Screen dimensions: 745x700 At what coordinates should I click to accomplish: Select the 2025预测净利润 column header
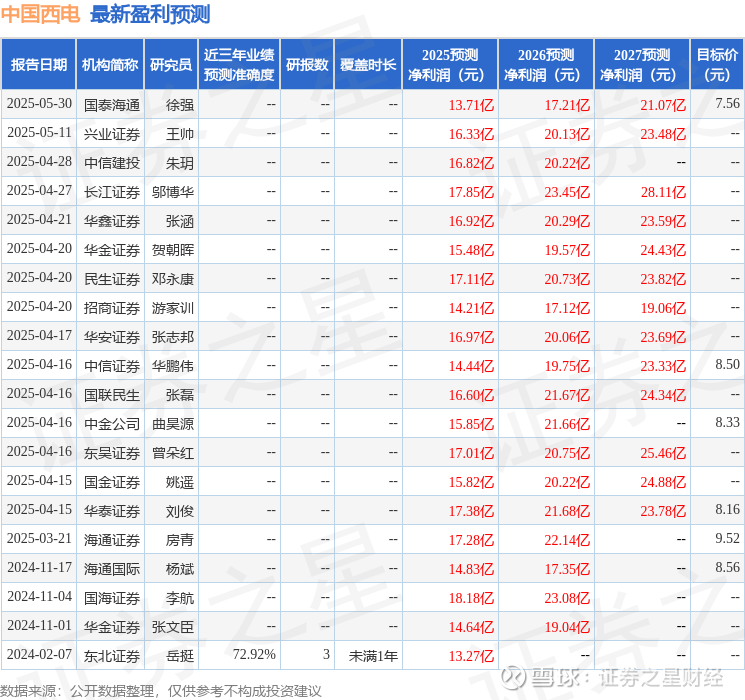(450, 65)
